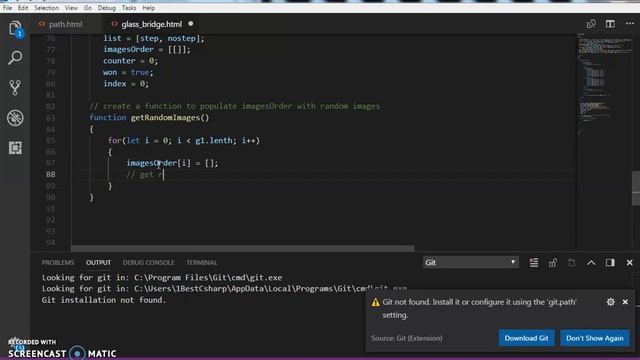This screenshot has height=360, width=640.
Task: Toggle output scroll lock
Action: [553, 262]
